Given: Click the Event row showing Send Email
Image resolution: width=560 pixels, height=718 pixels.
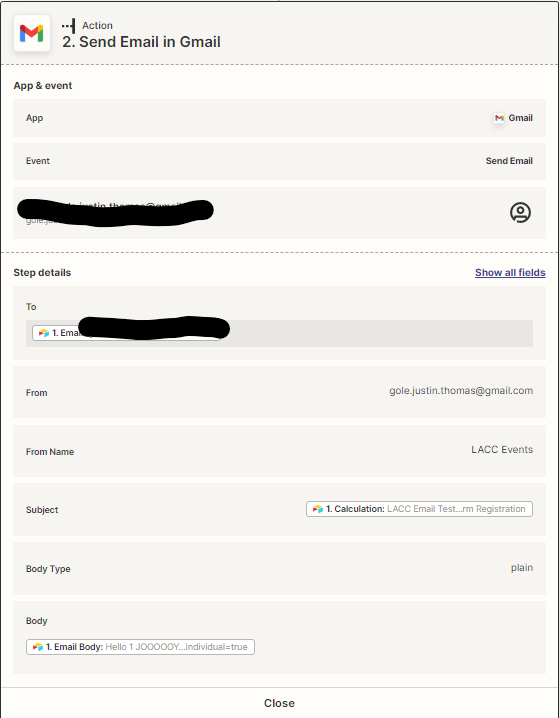Looking at the screenshot, I should pos(279,161).
